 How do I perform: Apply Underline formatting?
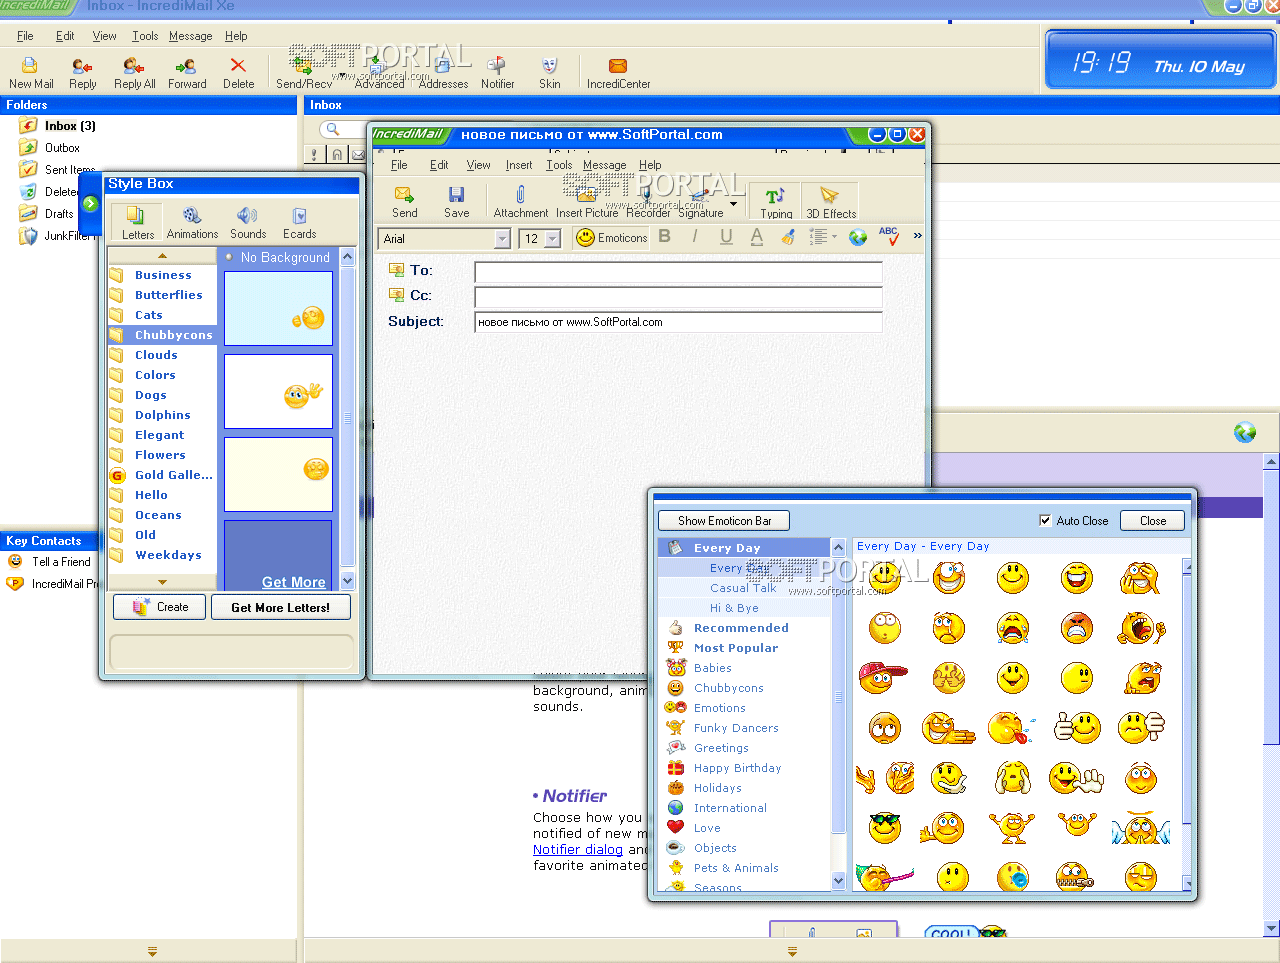point(726,236)
